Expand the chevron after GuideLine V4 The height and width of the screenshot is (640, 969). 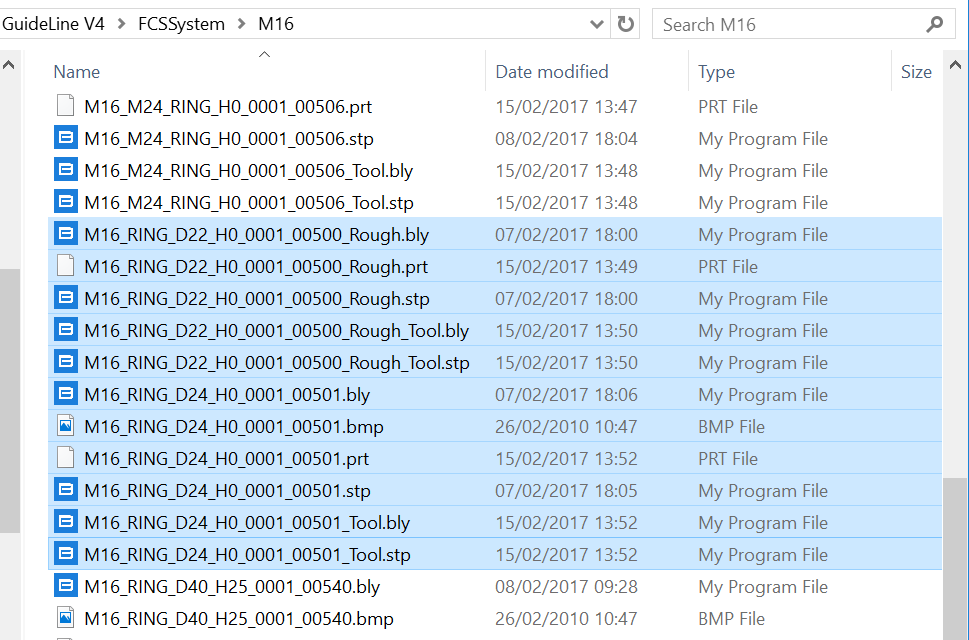click(x=121, y=24)
